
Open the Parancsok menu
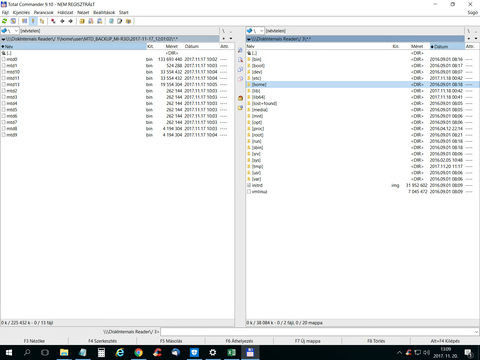pyautogui.click(x=43, y=12)
